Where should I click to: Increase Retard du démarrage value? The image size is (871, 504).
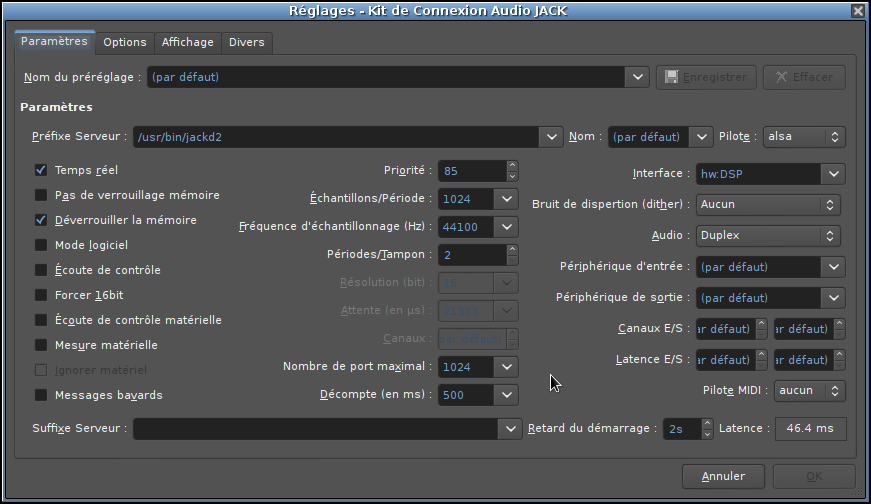[707, 423]
